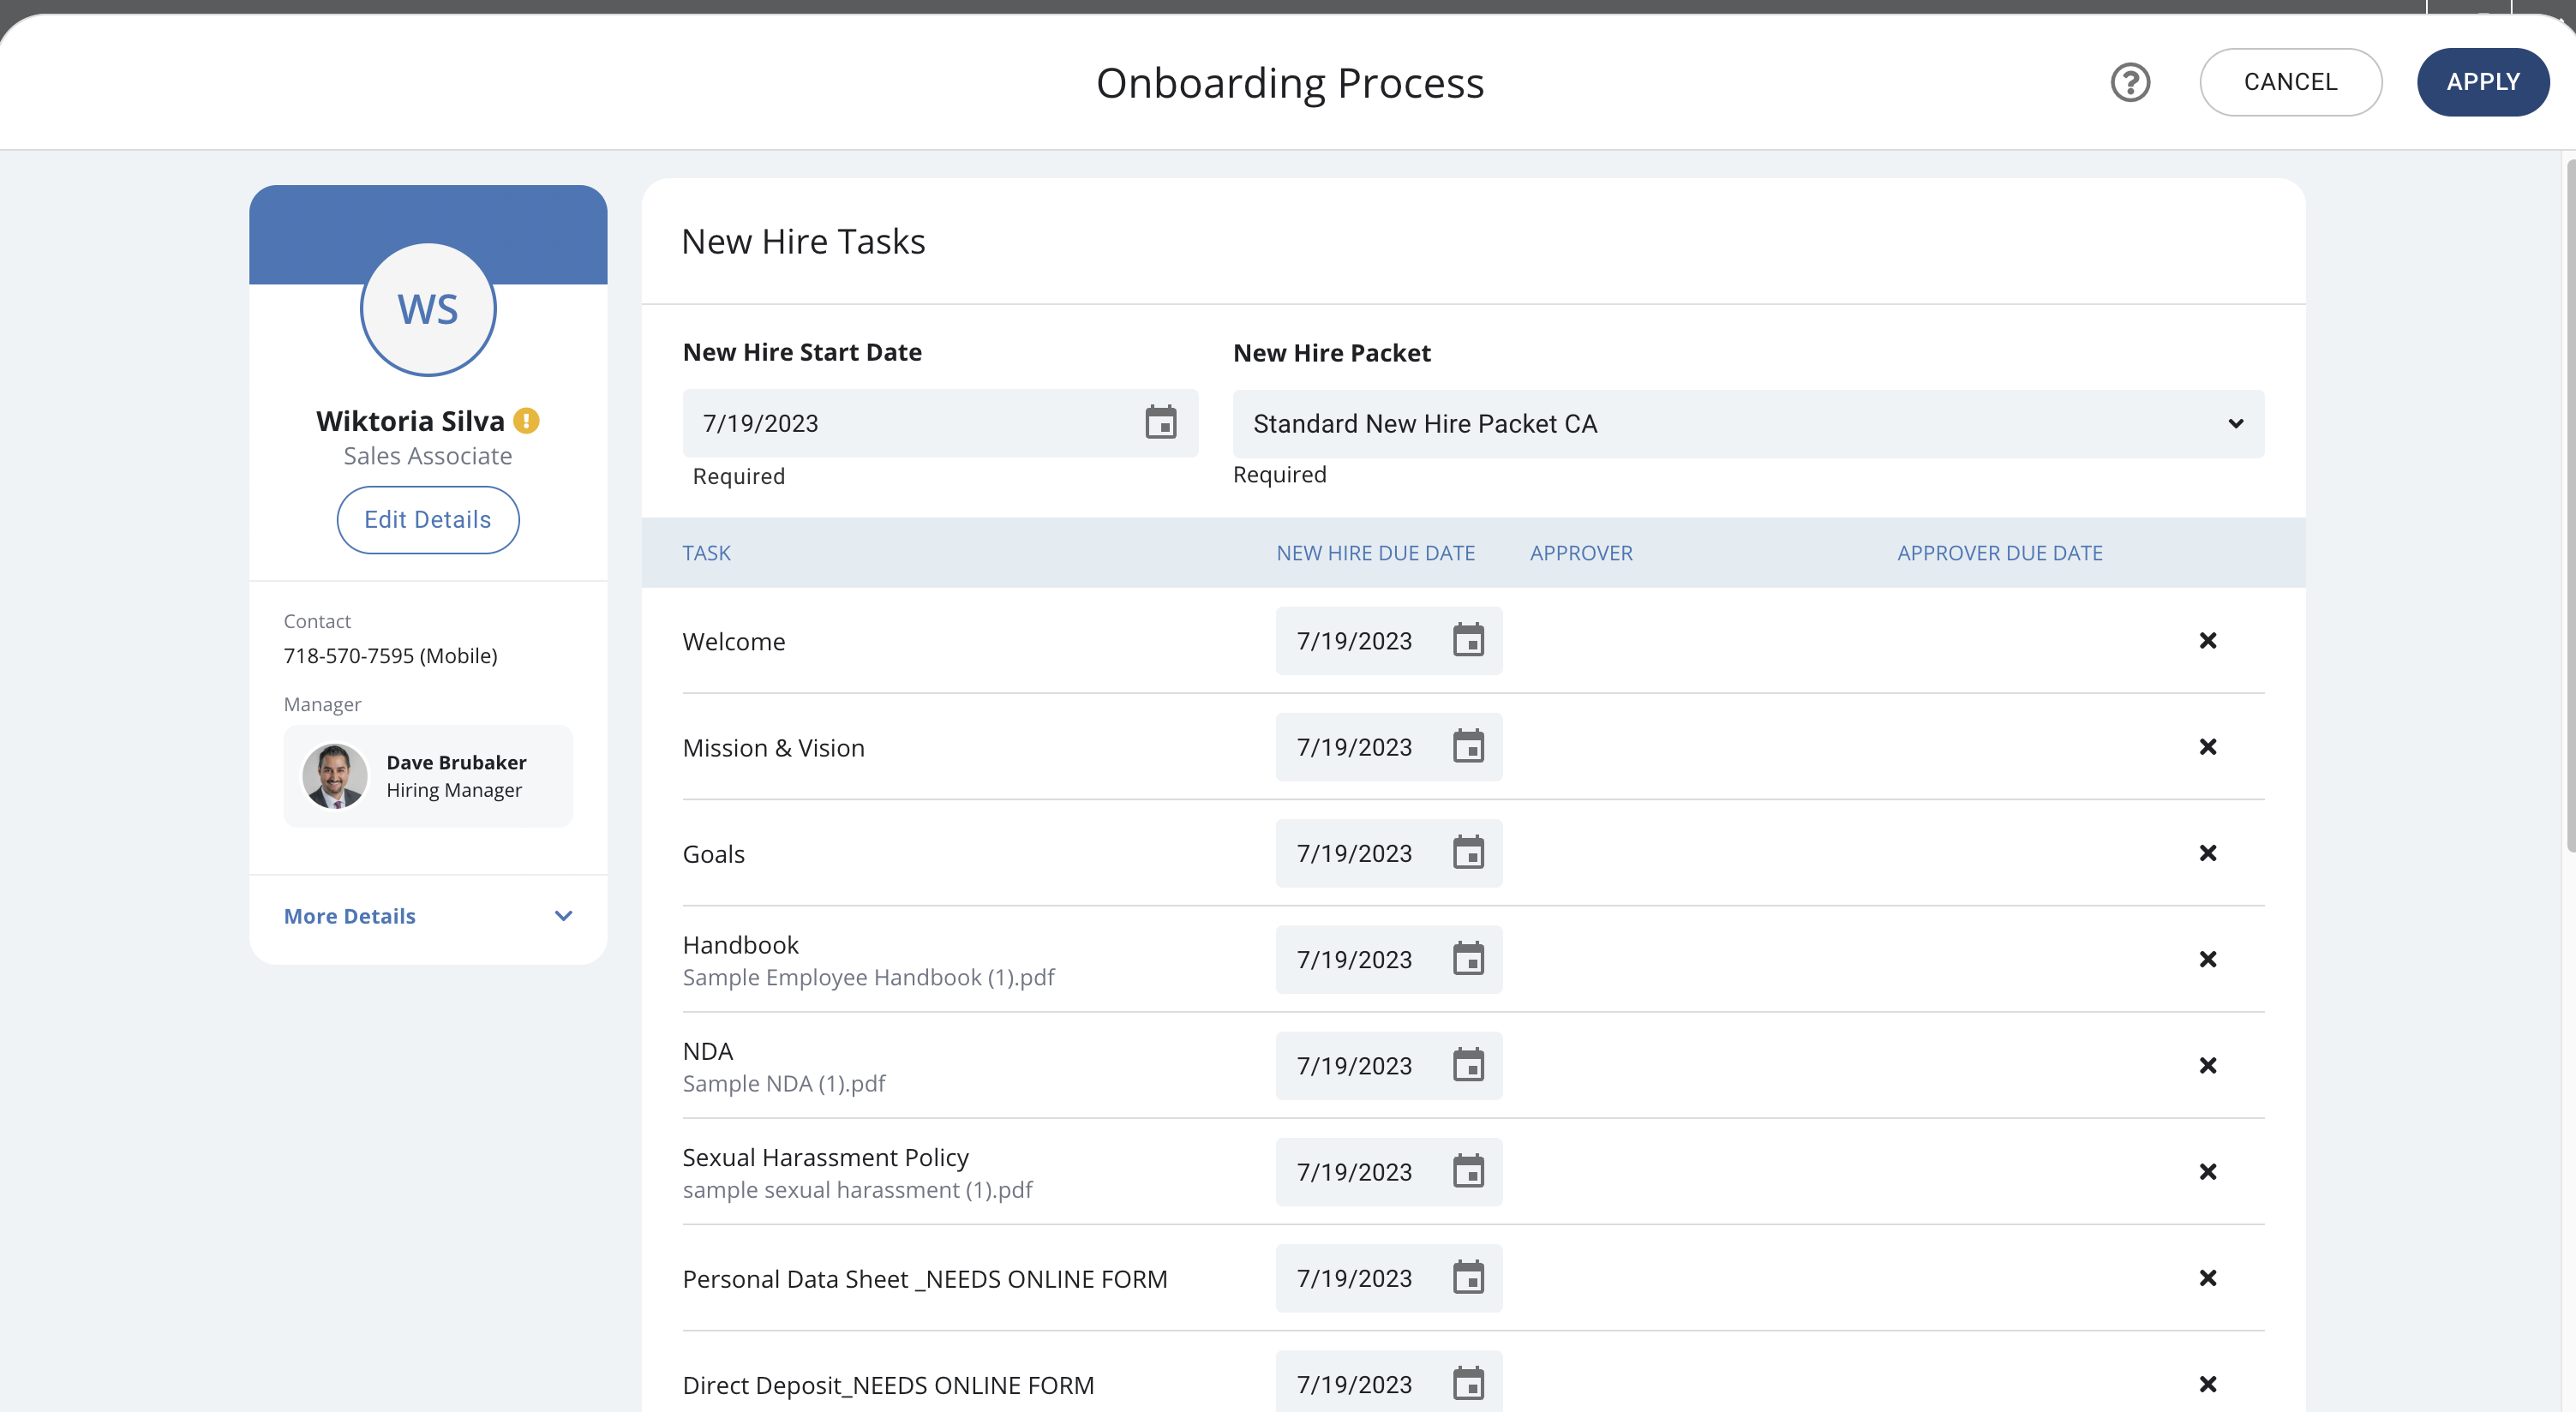Remove the NDA task
Image resolution: width=2576 pixels, height=1412 pixels.
click(2208, 1065)
